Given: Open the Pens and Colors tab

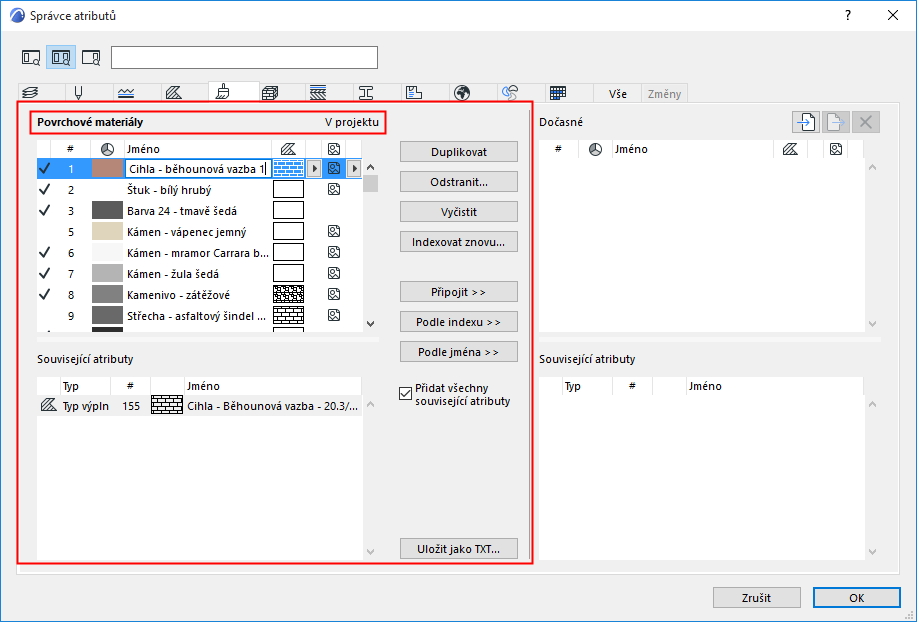Looking at the screenshot, I should coord(78,93).
